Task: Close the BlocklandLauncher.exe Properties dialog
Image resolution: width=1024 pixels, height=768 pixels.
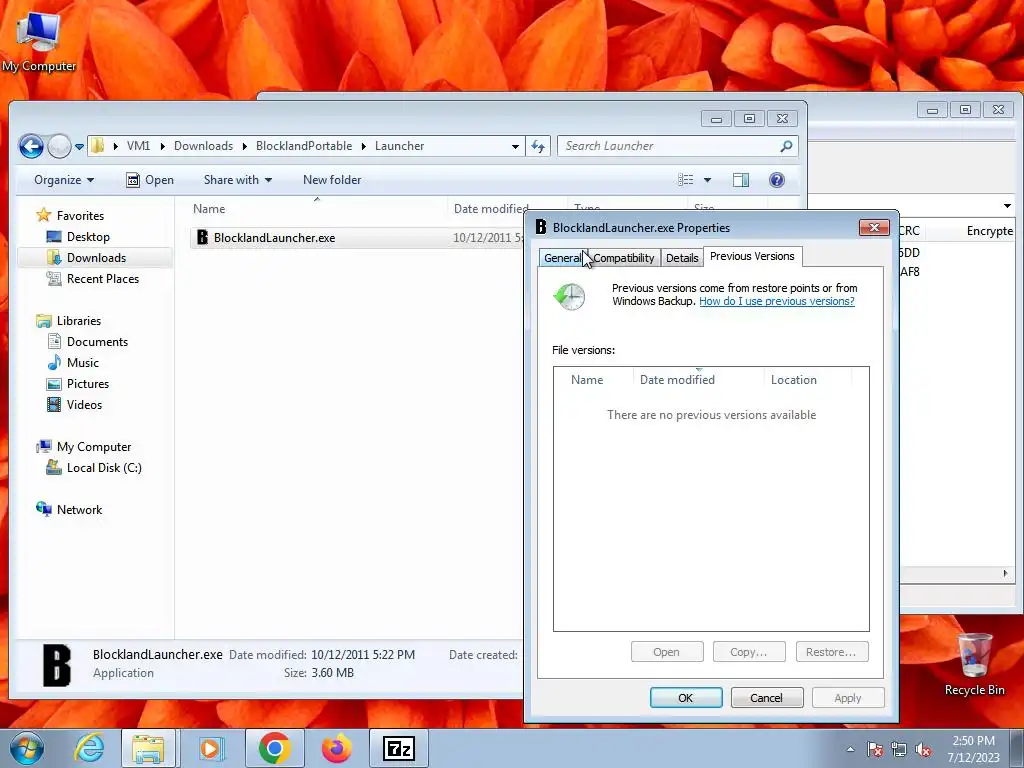Action: pyautogui.click(x=874, y=227)
